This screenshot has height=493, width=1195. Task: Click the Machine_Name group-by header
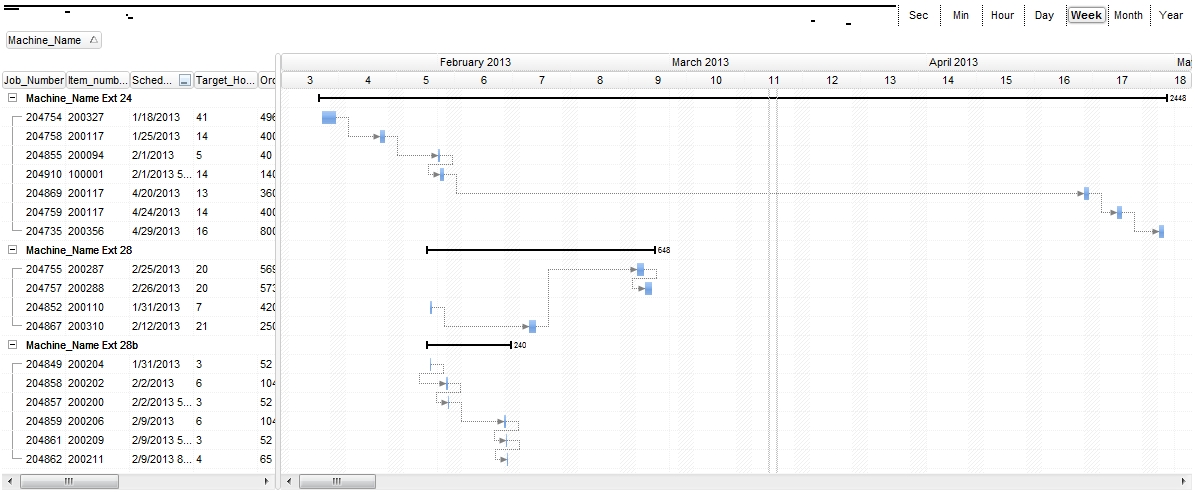(x=53, y=40)
